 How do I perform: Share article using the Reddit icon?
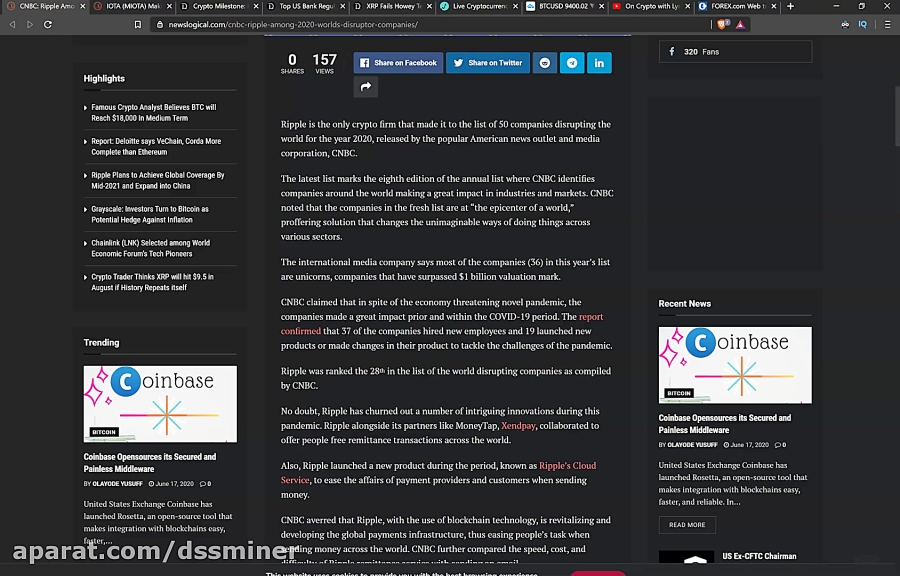pos(544,62)
